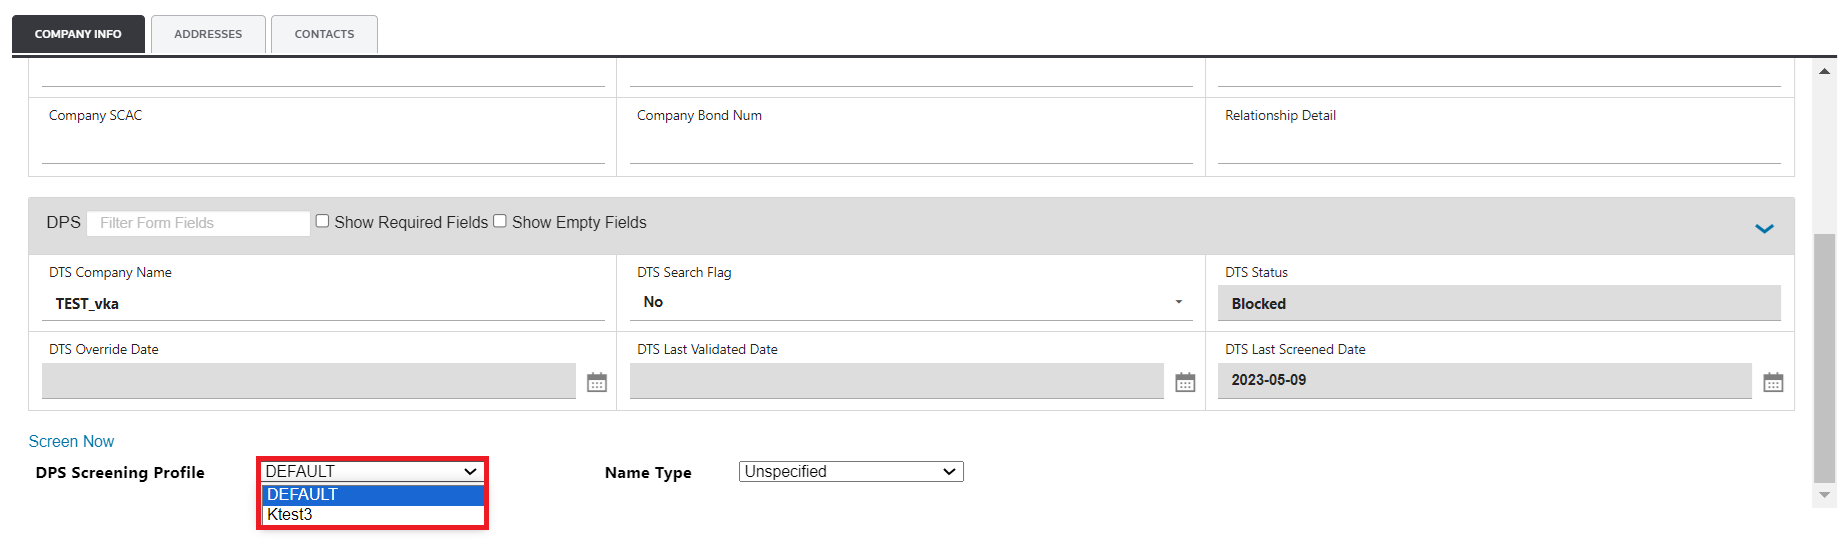Switch to Addresses tab
Viewport: 1846px width, 544px height.
click(x=208, y=34)
